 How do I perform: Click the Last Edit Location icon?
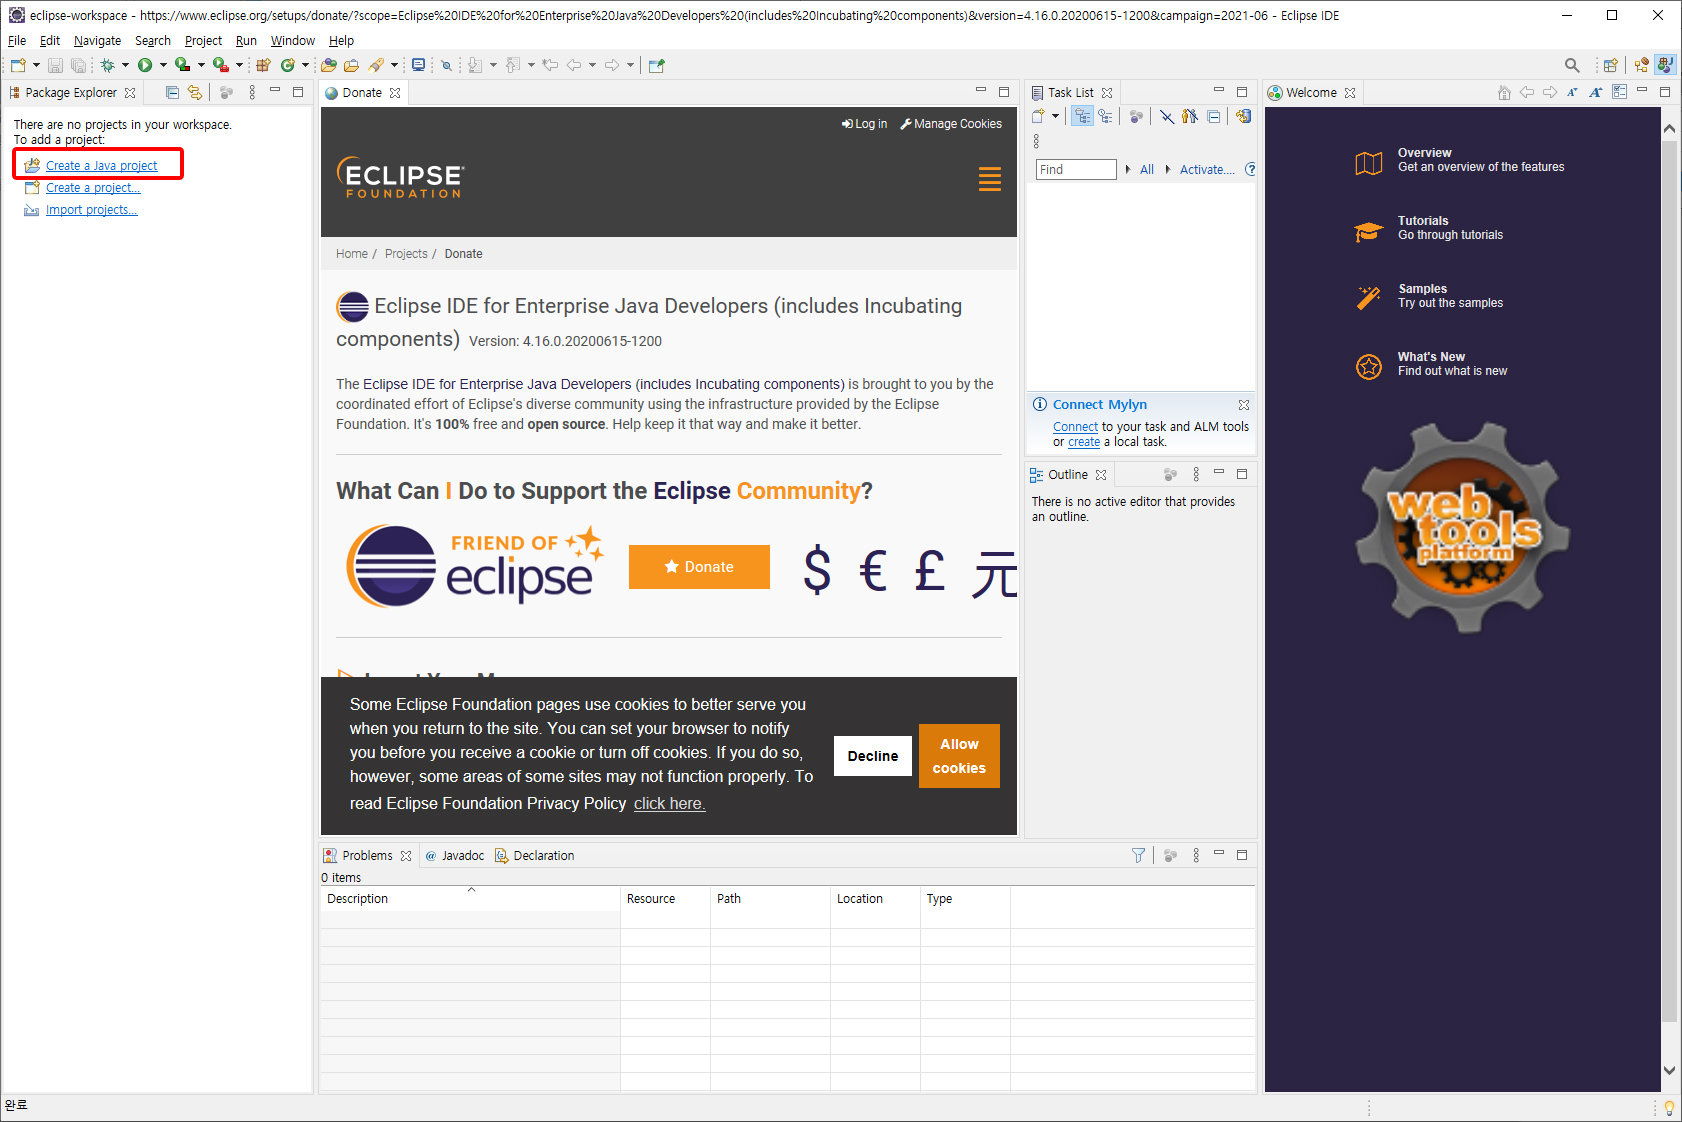549,65
